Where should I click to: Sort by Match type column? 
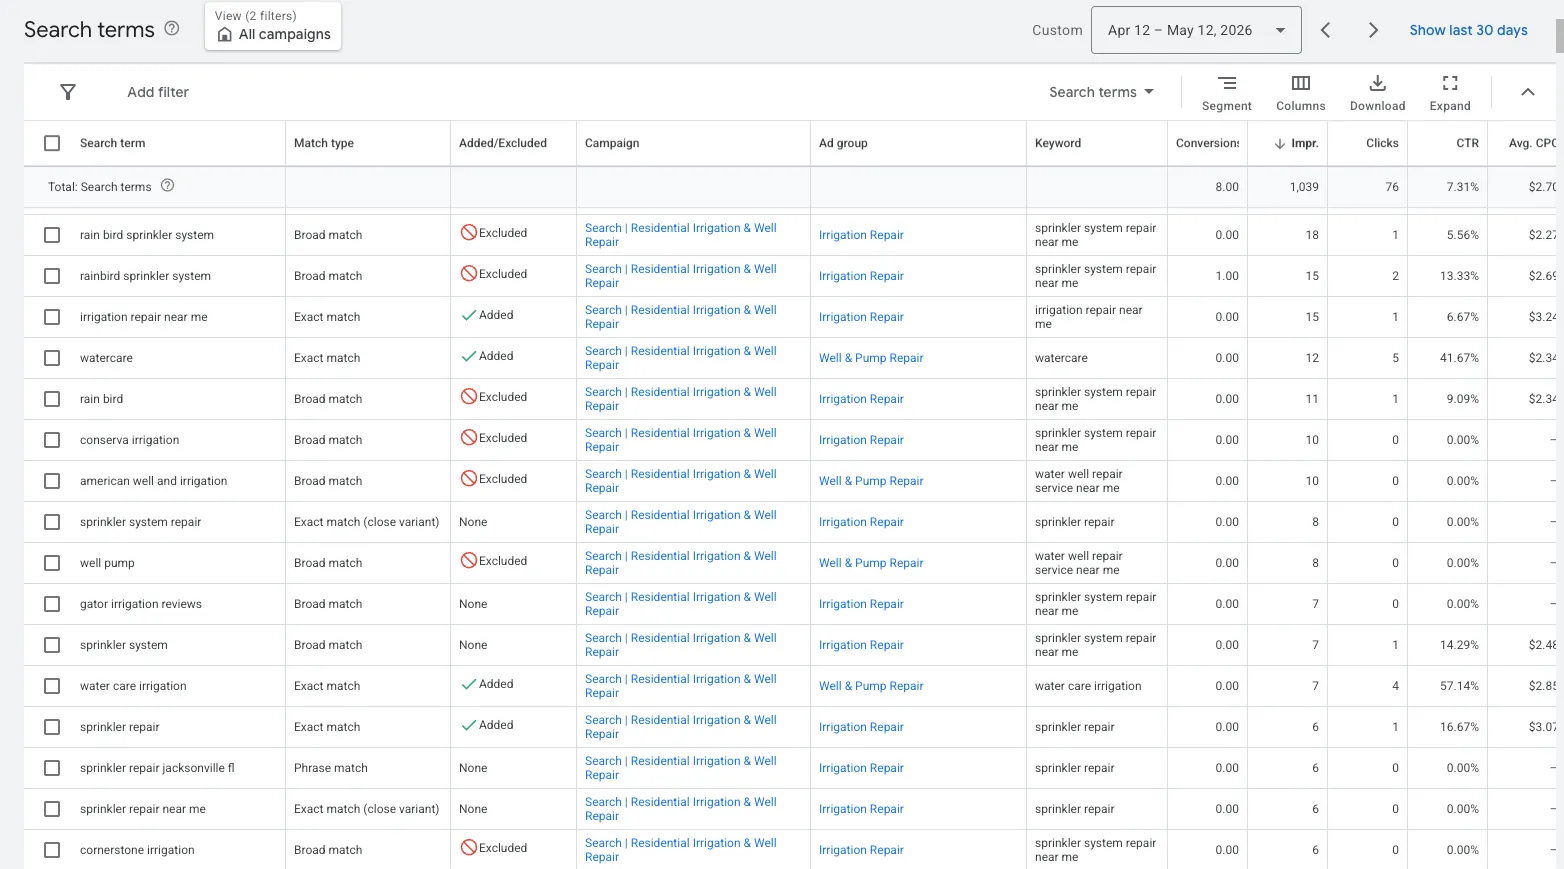tap(324, 143)
